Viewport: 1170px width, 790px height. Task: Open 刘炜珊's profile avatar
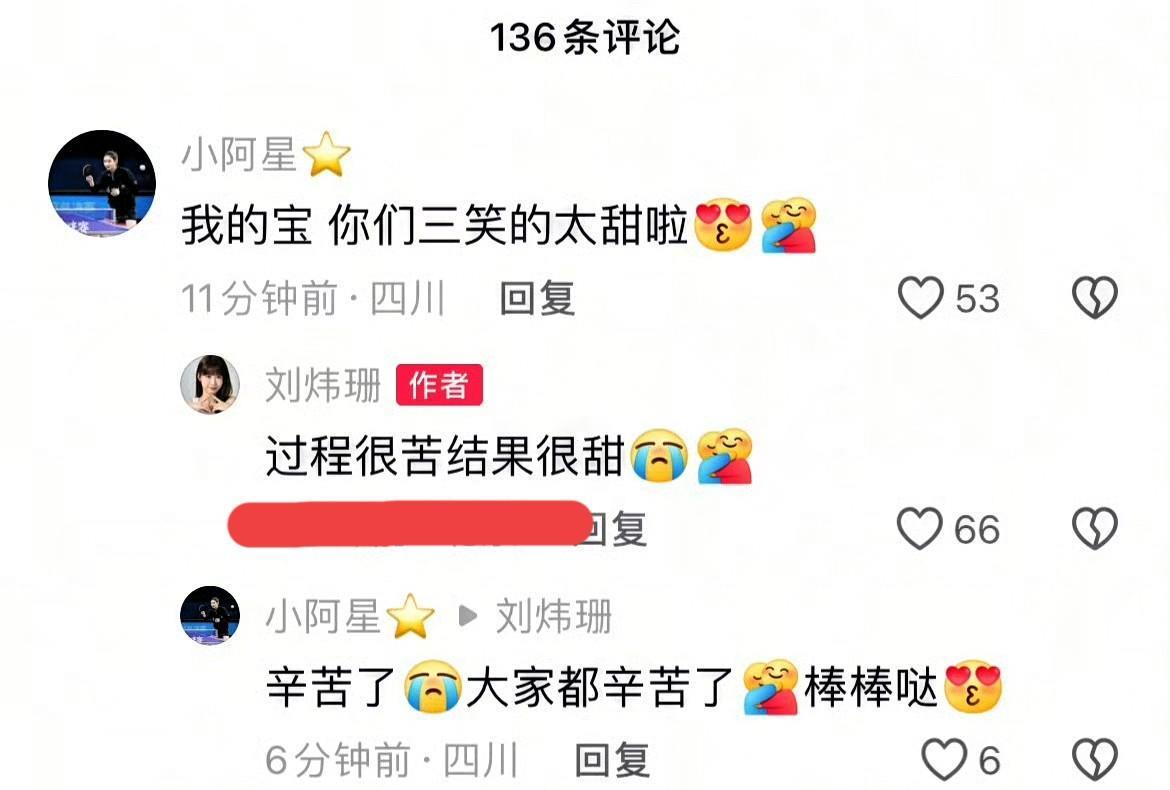coord(210,385)
